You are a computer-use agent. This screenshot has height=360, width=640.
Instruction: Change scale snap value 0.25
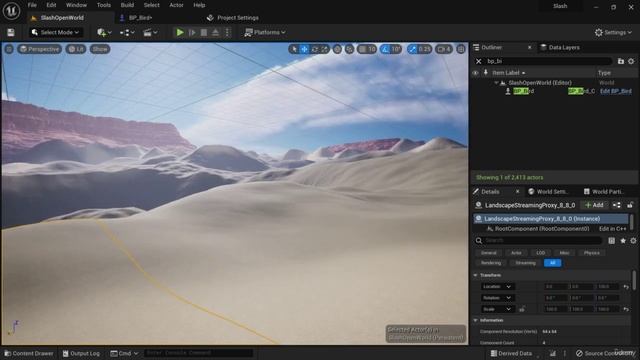point(424,49)
